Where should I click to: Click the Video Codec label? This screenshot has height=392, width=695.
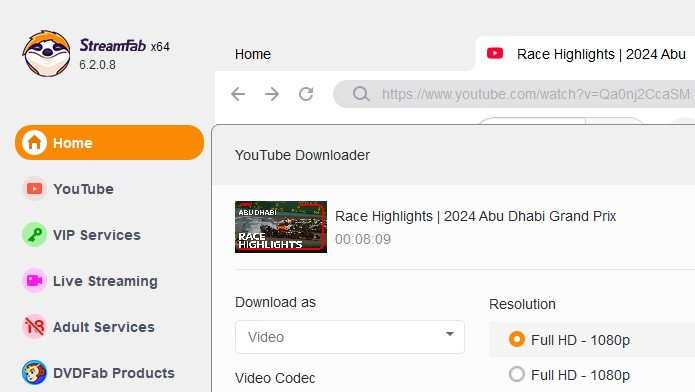tap(275, 378)
